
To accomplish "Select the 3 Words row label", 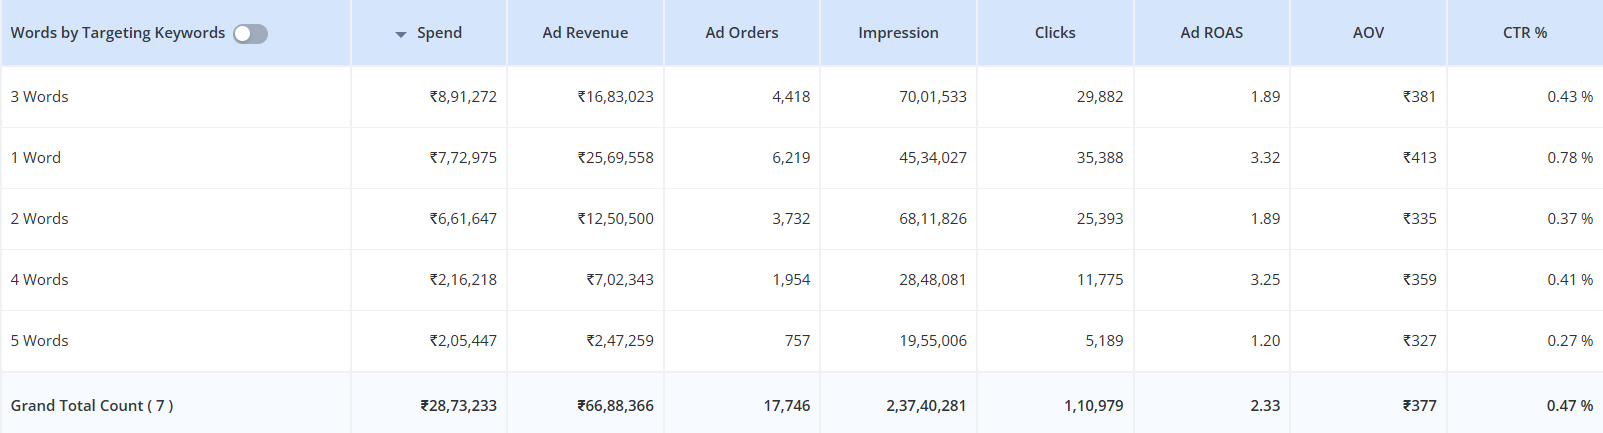I will point(40,97).
